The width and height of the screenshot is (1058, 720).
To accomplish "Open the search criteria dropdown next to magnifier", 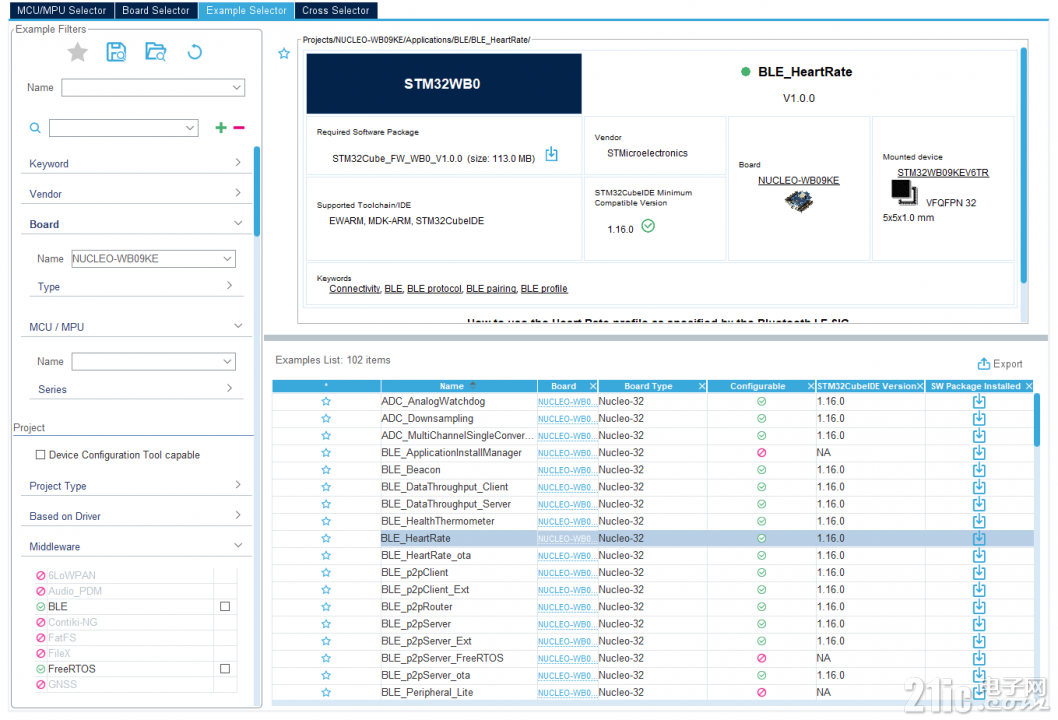I will pyautogui.click(x=190, y=128).
